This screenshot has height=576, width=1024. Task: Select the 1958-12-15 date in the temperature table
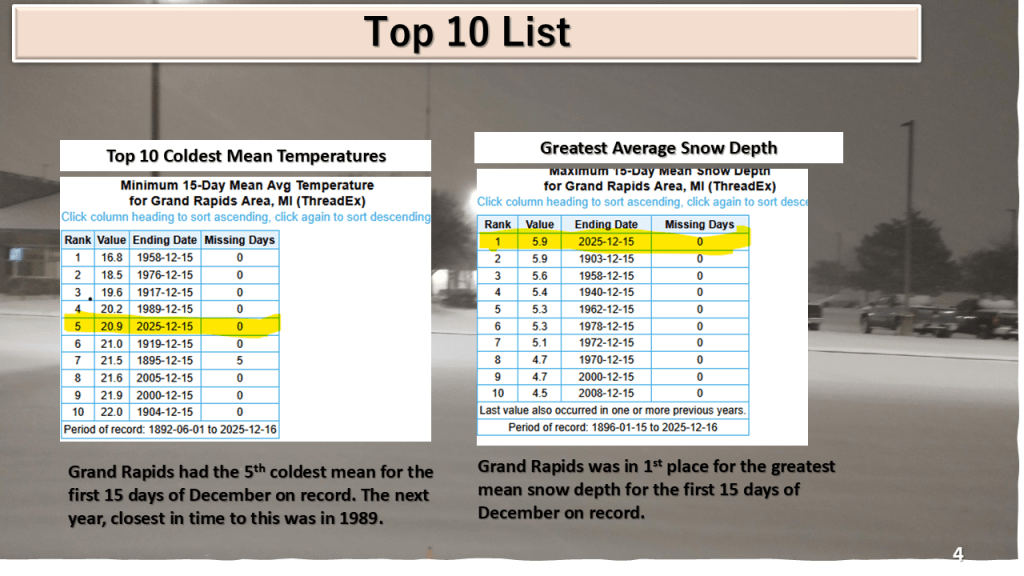point(163,257)
